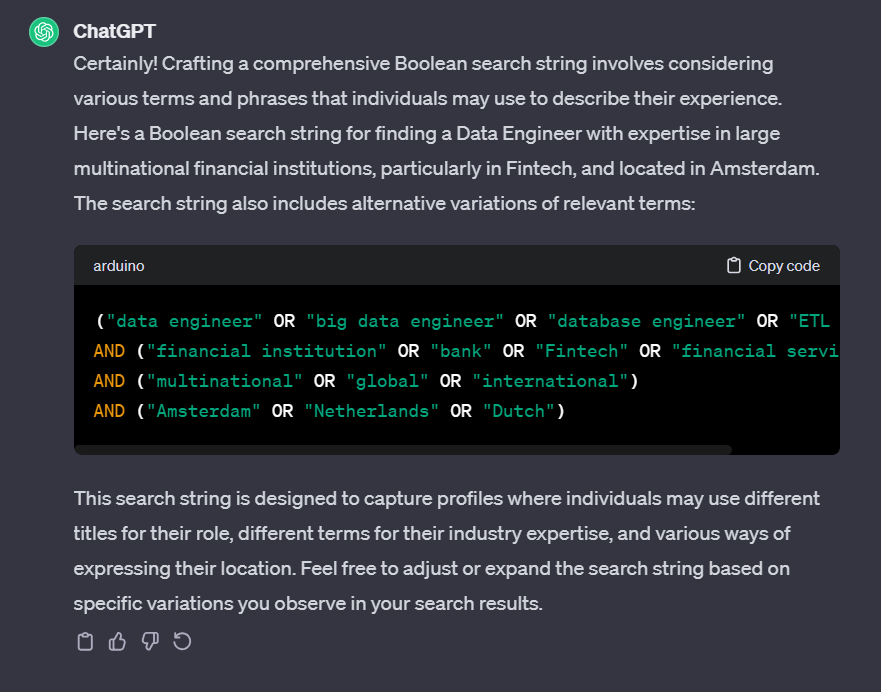Viewport: 881px width, 692px height.
Task: Click the ChatGPT sender name label
Action: point(112,31)
